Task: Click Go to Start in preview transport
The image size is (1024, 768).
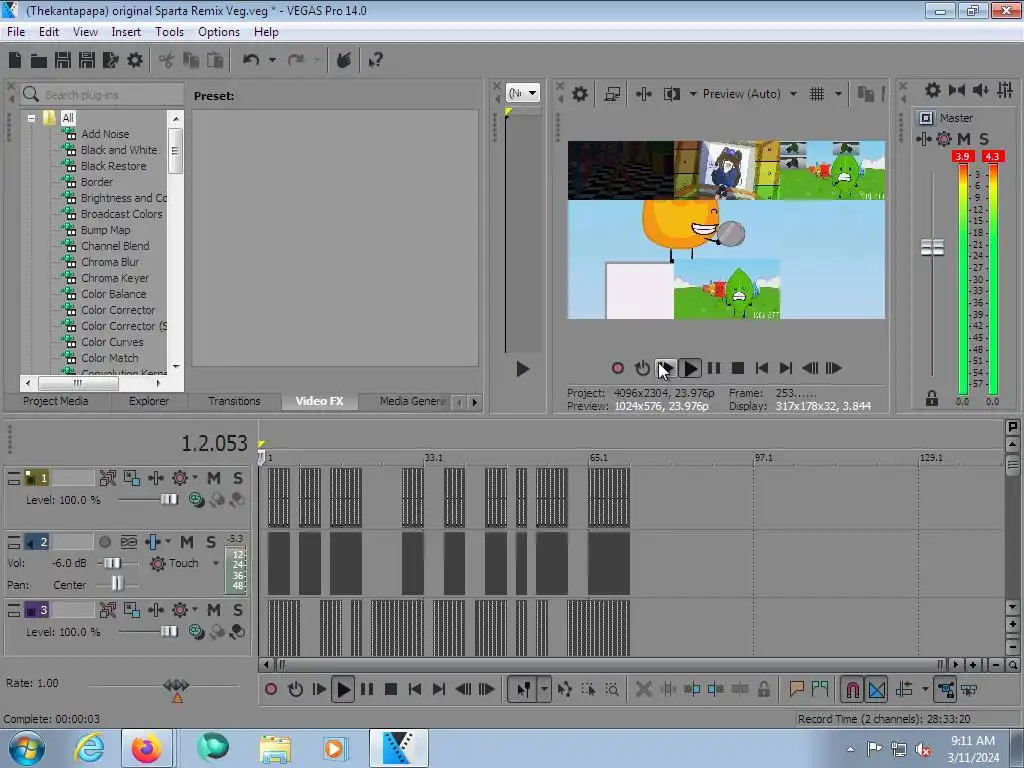Action: [x=761, y=368]
